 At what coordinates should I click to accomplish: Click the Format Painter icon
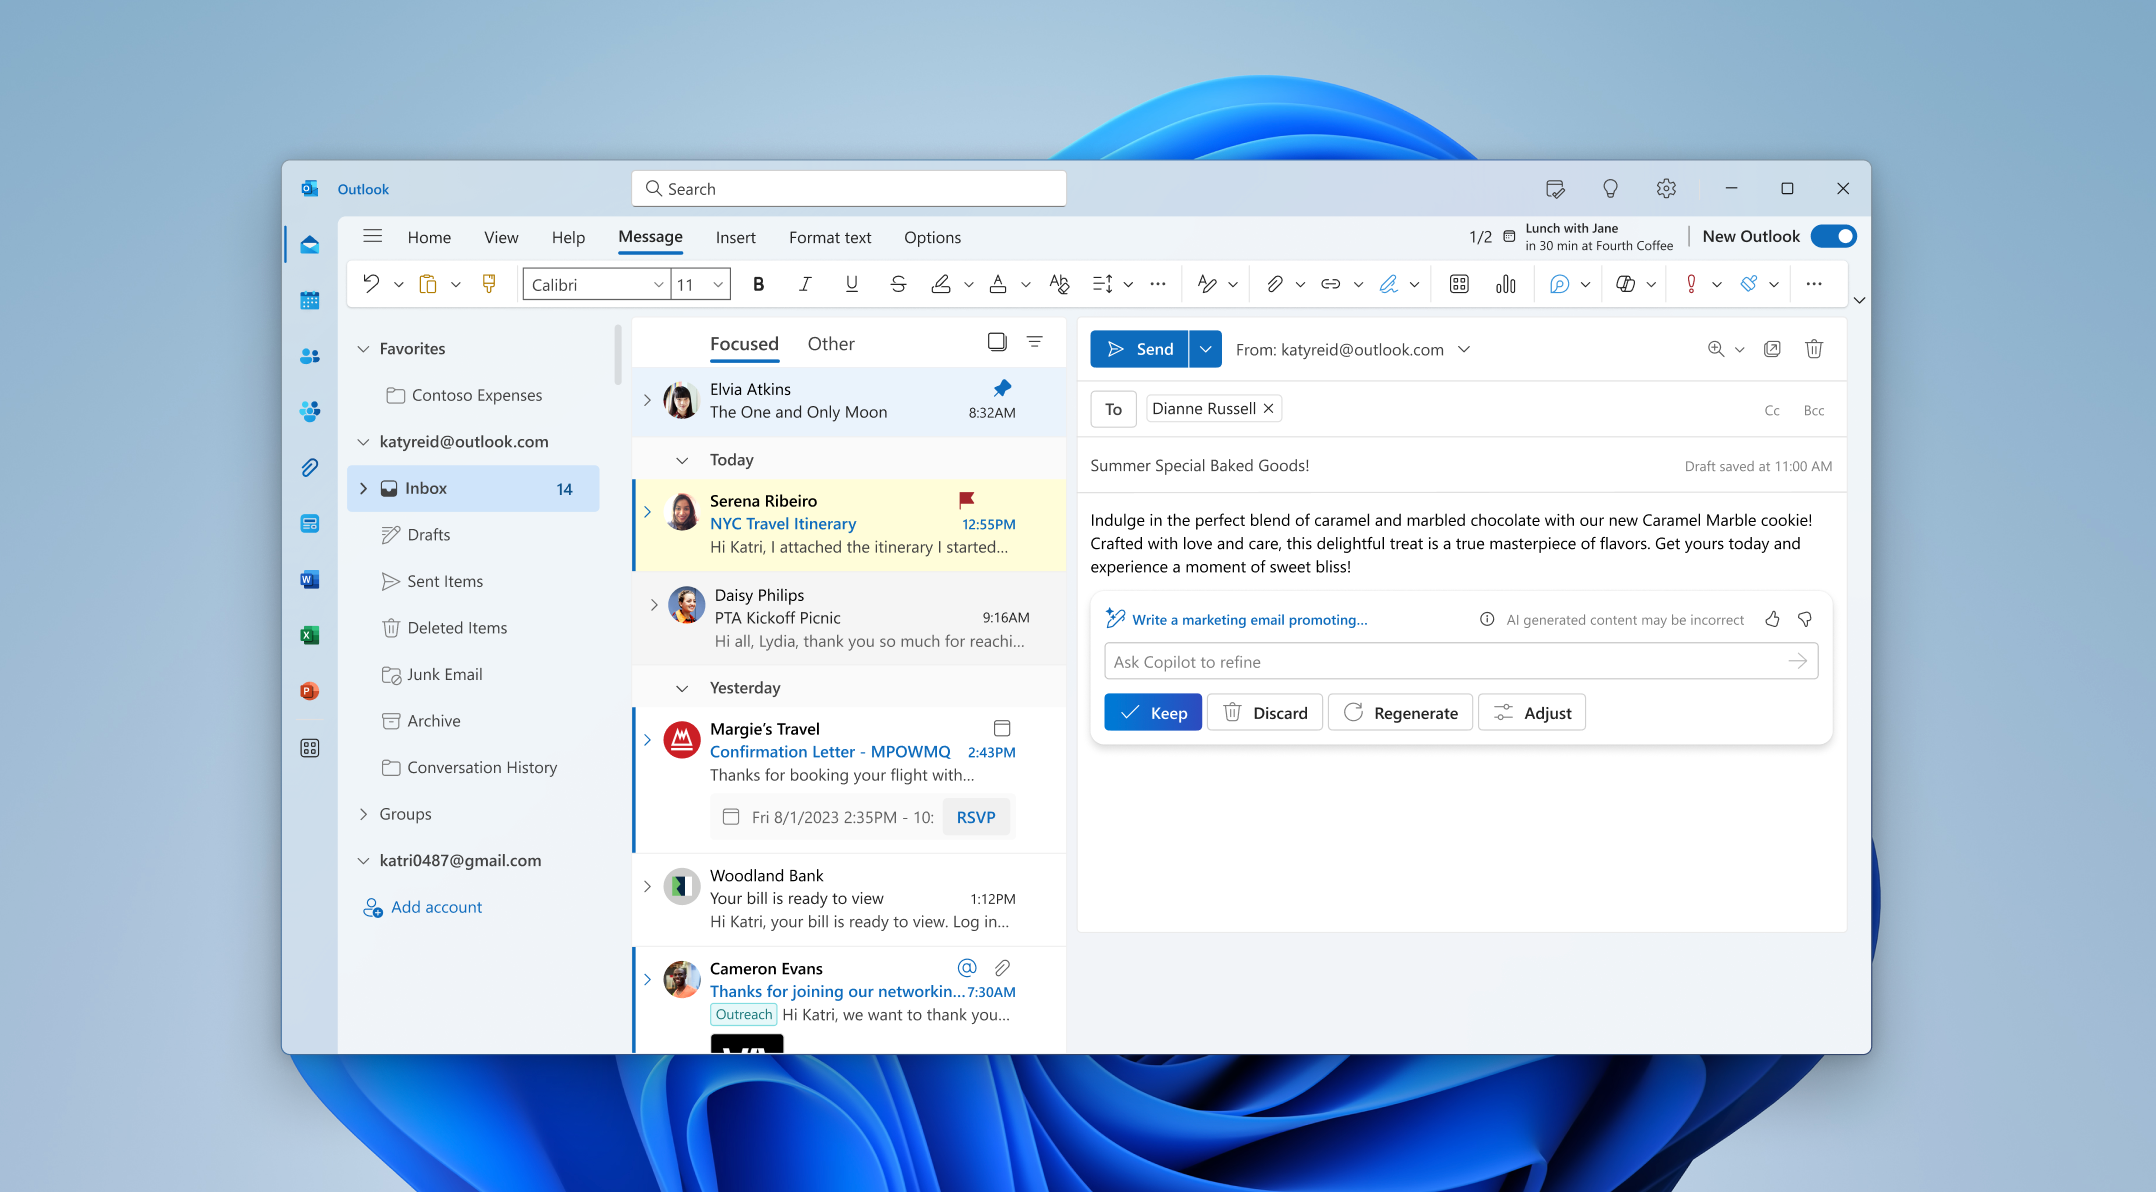489,284
